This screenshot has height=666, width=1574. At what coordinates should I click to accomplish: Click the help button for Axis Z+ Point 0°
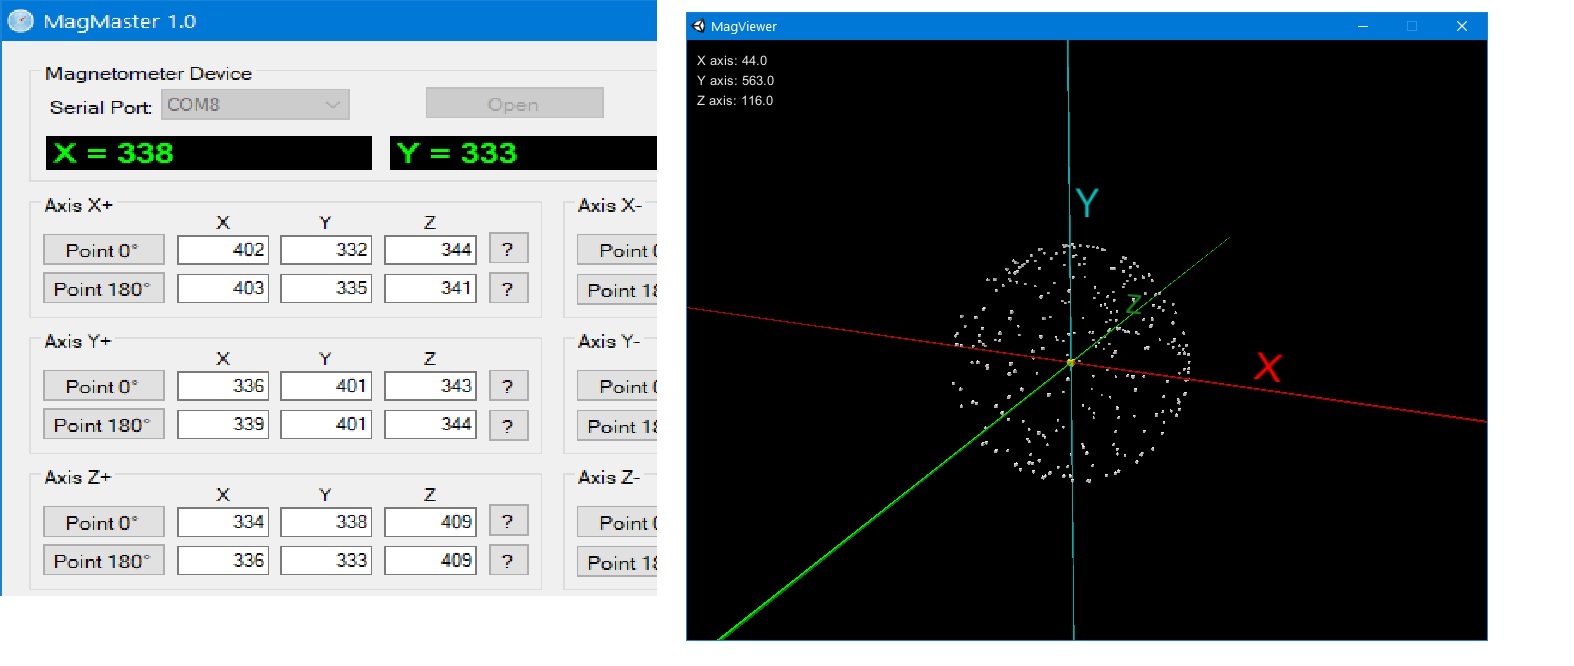pos(508,522)
